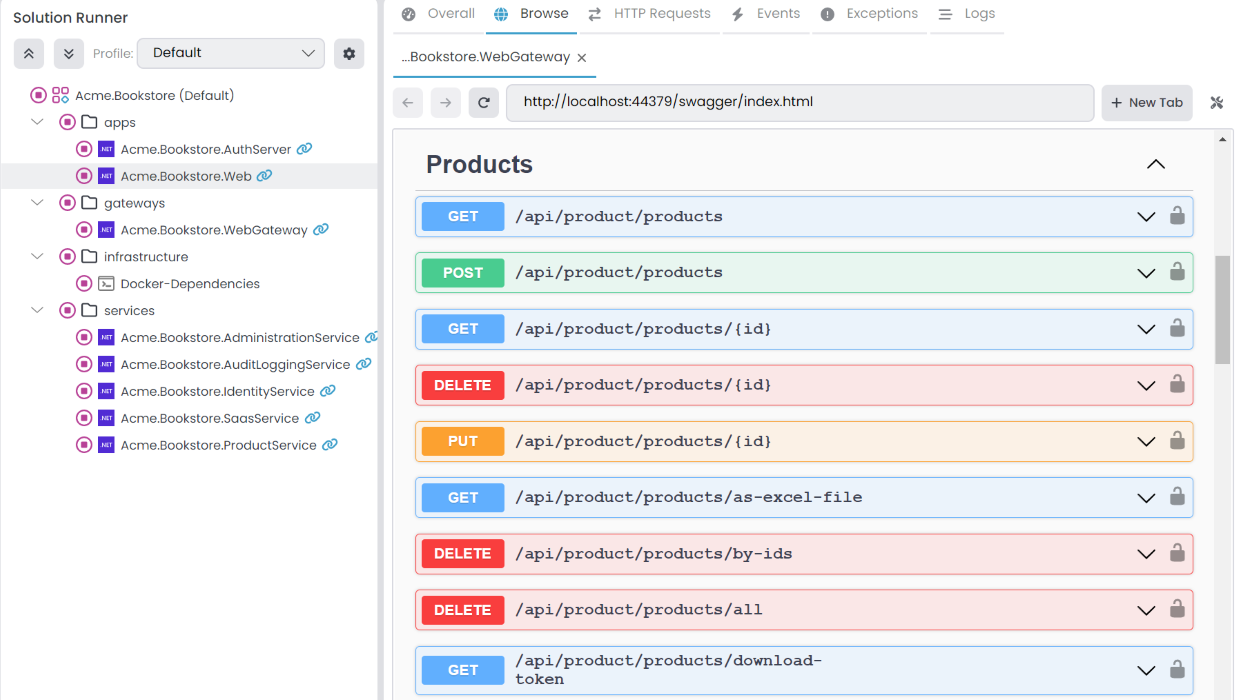Close the Bookstore.WebGateway browser tab

(x=581, y=57)
